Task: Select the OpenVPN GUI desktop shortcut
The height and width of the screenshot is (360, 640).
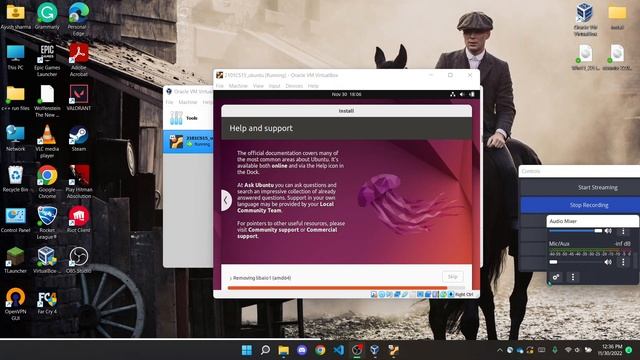Action: click(16, 304)
